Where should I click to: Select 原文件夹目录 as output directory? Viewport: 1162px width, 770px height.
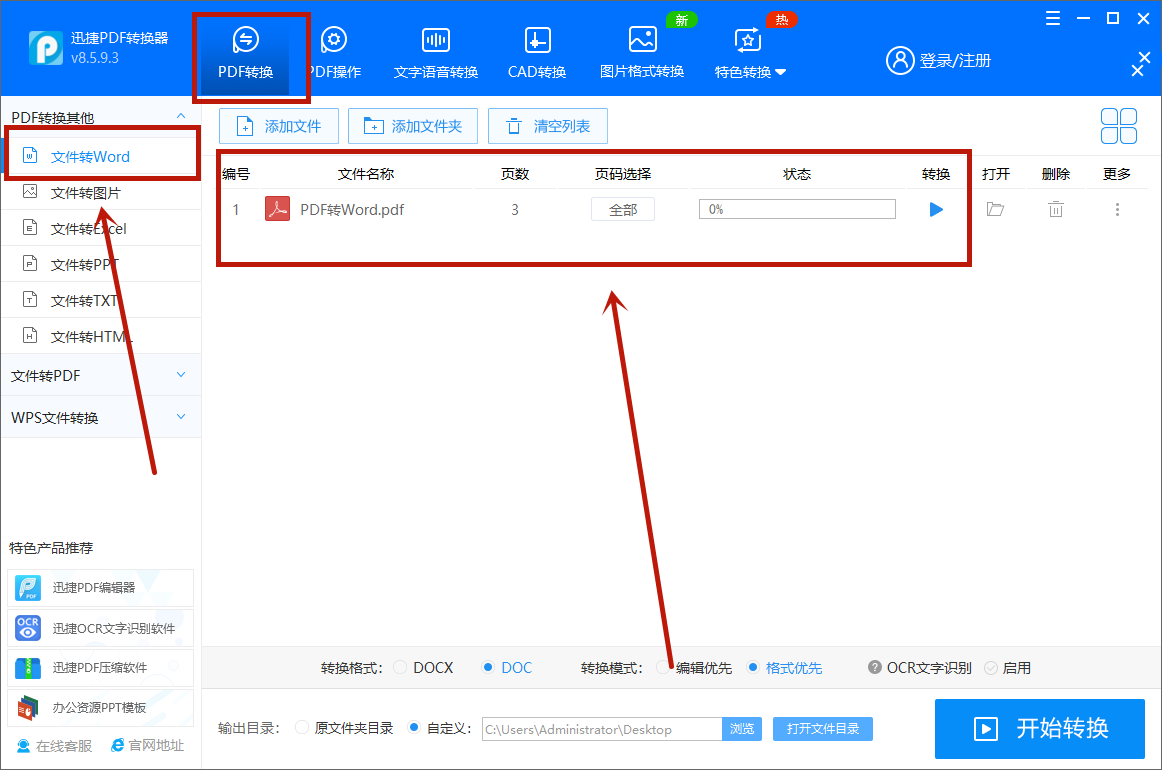click(x=300, y=728)
